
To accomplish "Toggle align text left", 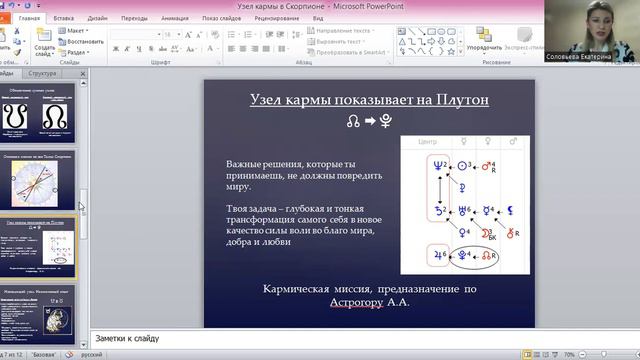I will pyautogui.click(x=231, y=49).
